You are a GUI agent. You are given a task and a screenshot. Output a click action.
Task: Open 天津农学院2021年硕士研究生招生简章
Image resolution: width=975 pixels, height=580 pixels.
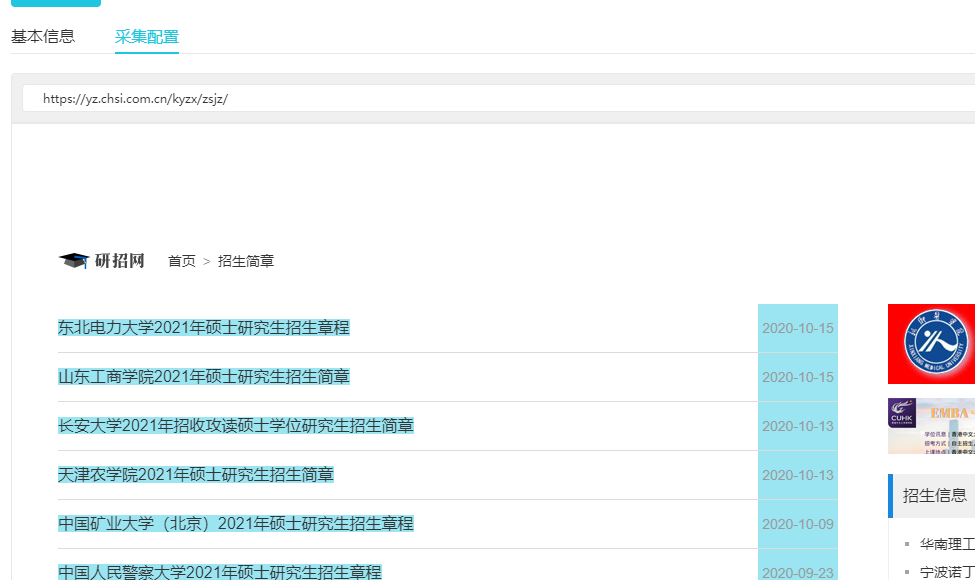pyautogui.click(x=196, y=475)
